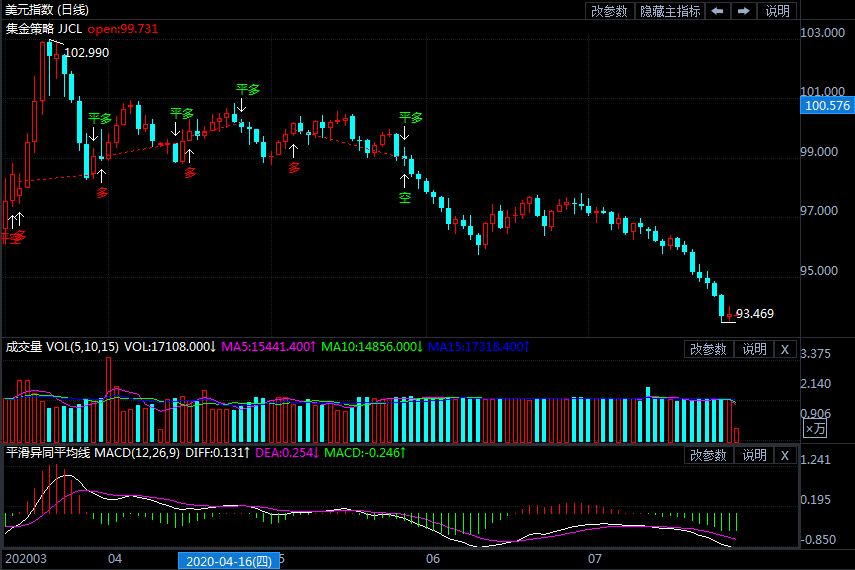The image size is (855, 570).
Task: Click the 美元指数 (日线) chart title
Action: point(46,10)
